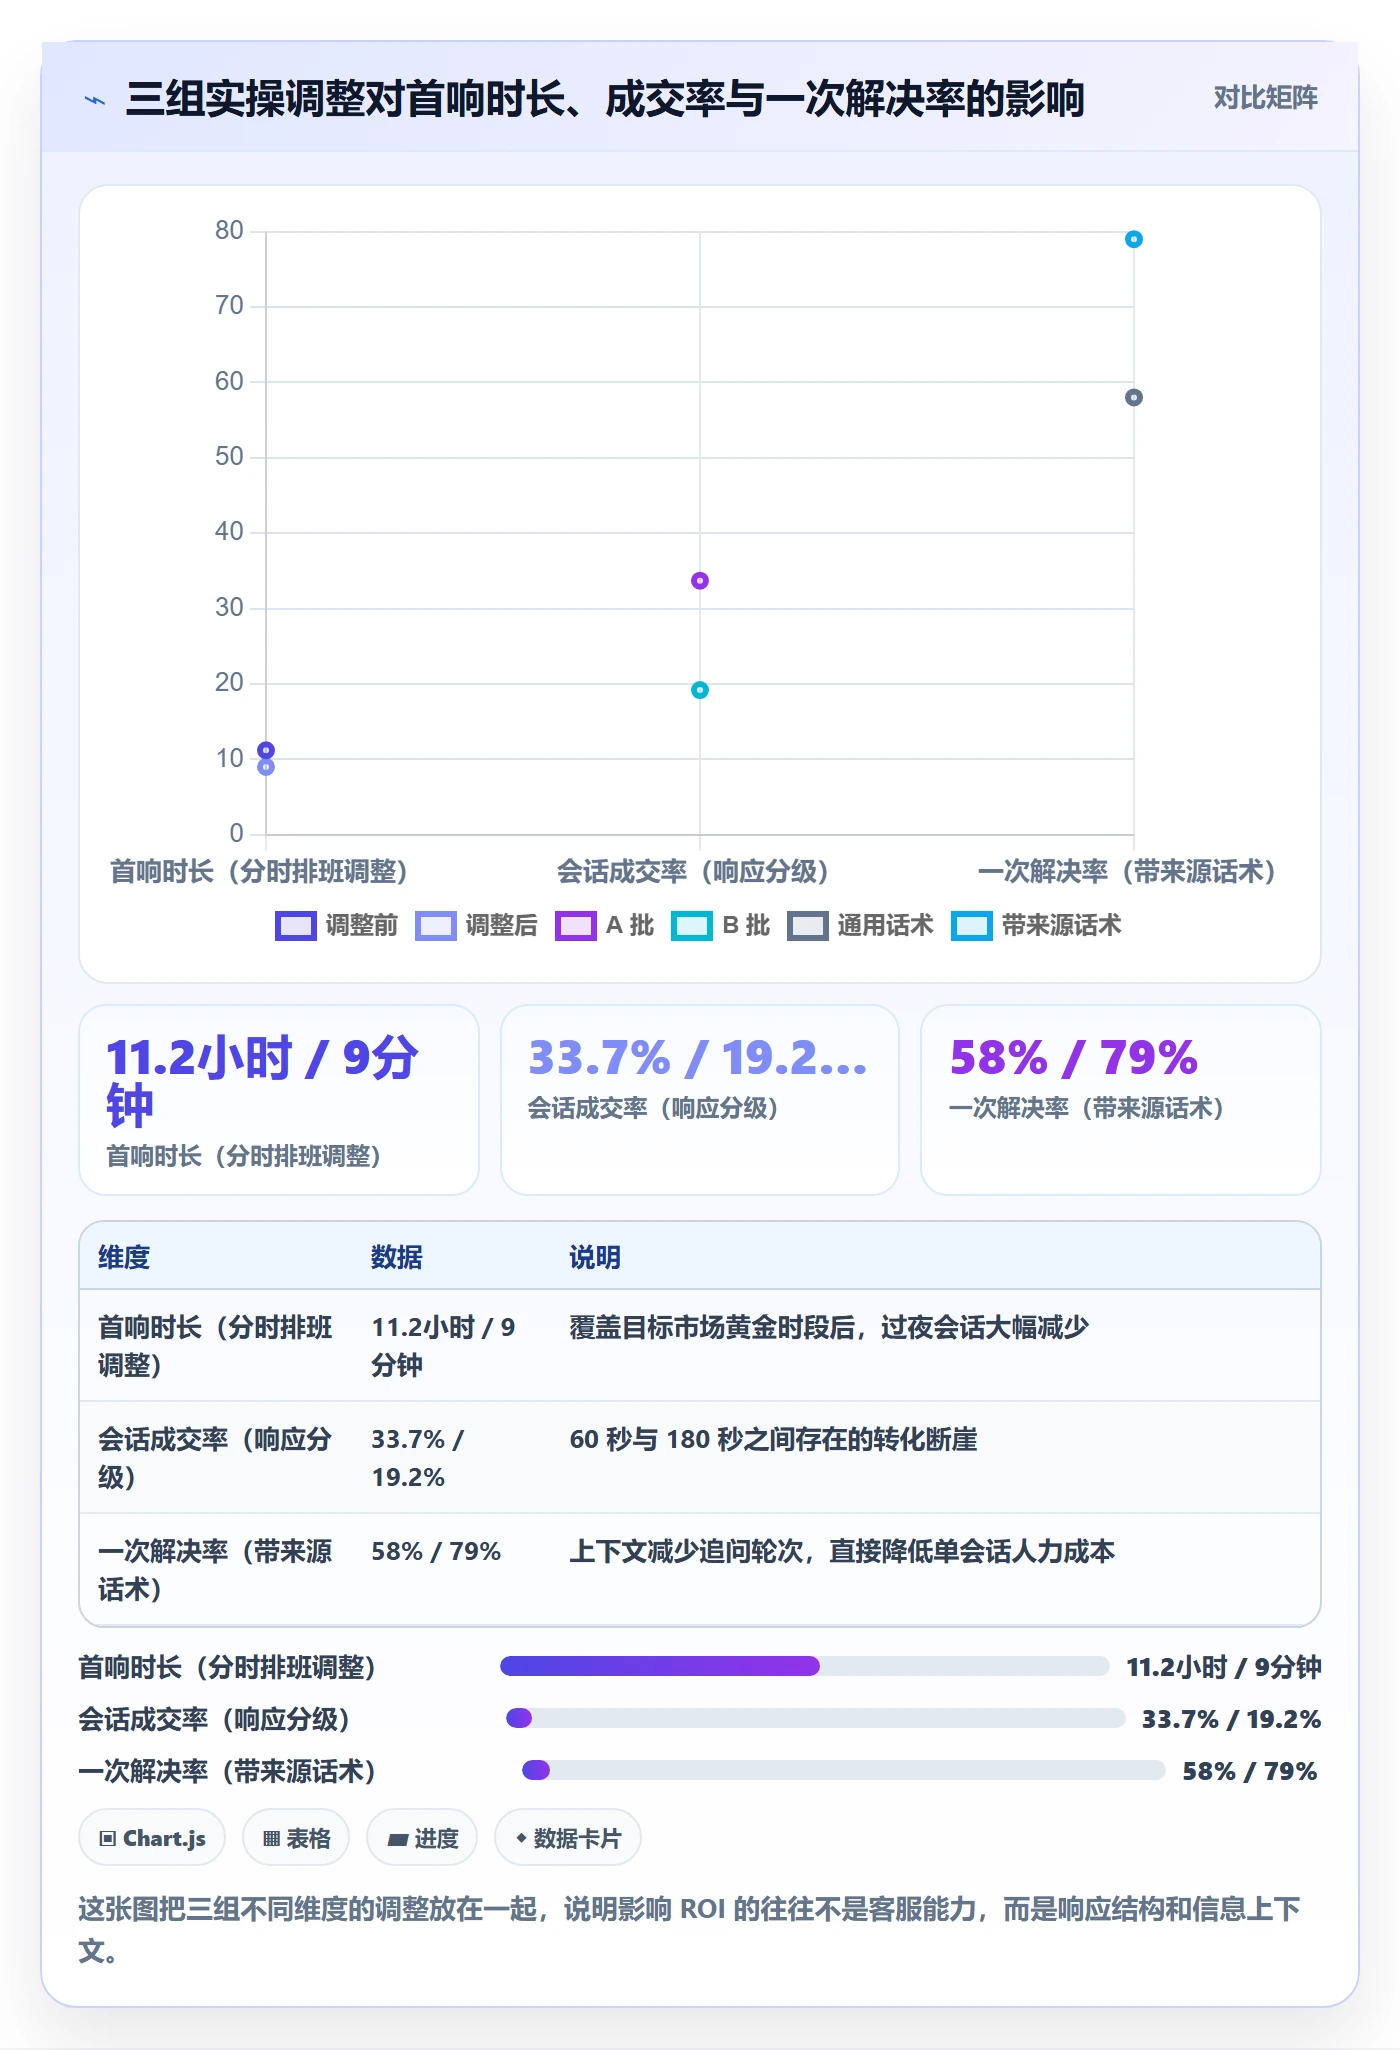Click the 数据卡片 tag chip

(x=567, y=1838)
